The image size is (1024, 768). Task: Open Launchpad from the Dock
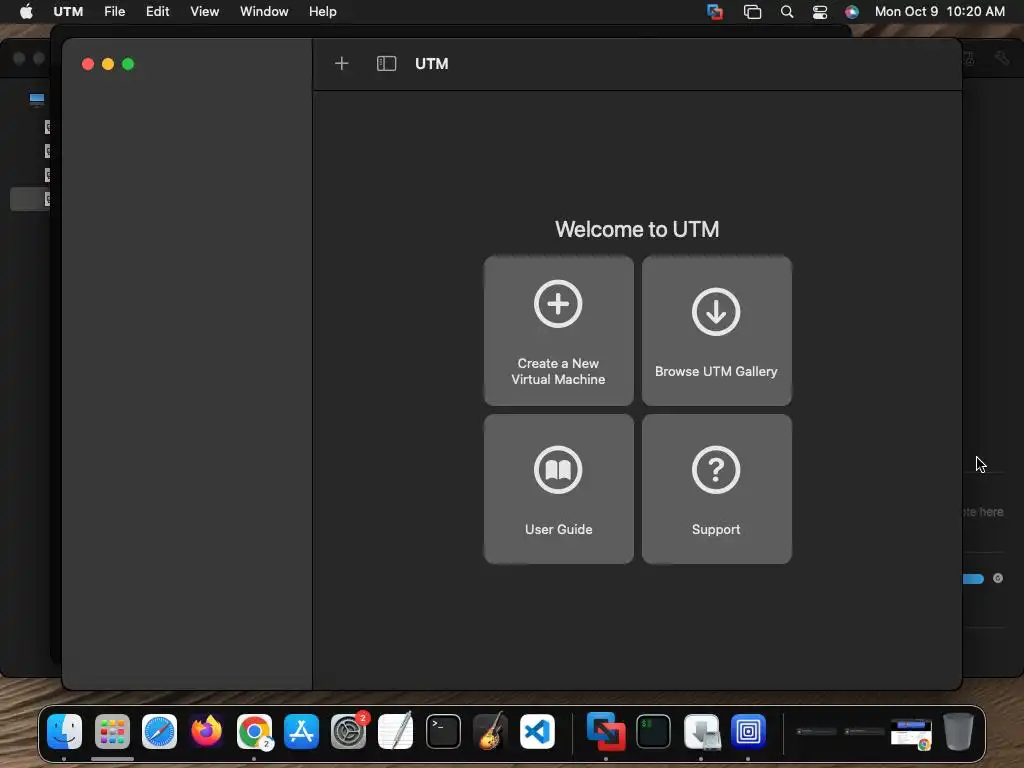pos(112,731)
